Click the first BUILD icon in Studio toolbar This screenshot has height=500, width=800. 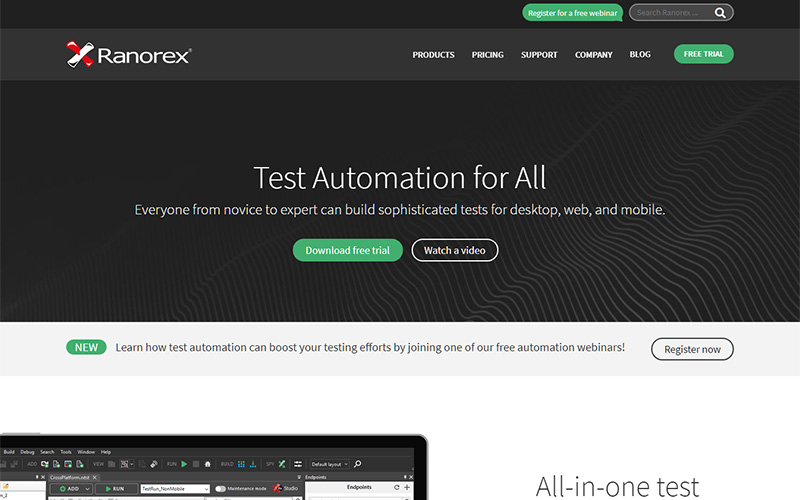[x=241, y=464]
